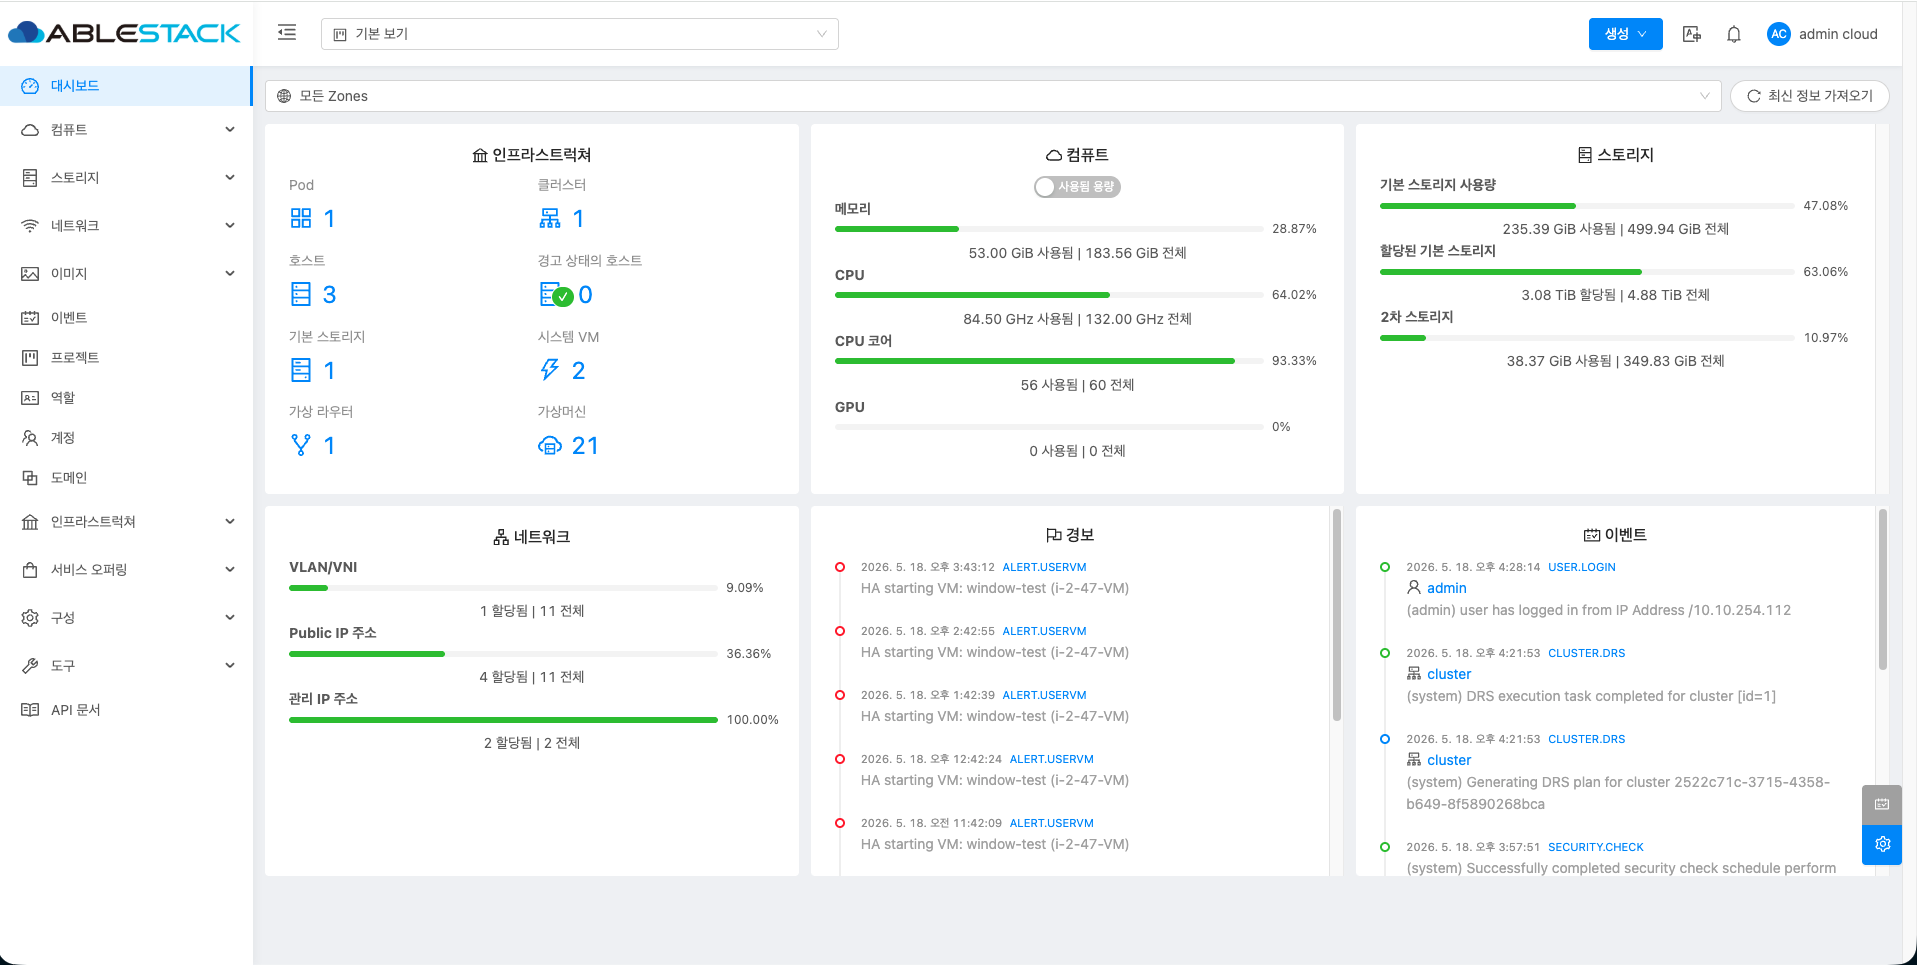This screenshot has height=965, width=1917.
Task: Click the admin cloud username
Action: (1838, 34)
